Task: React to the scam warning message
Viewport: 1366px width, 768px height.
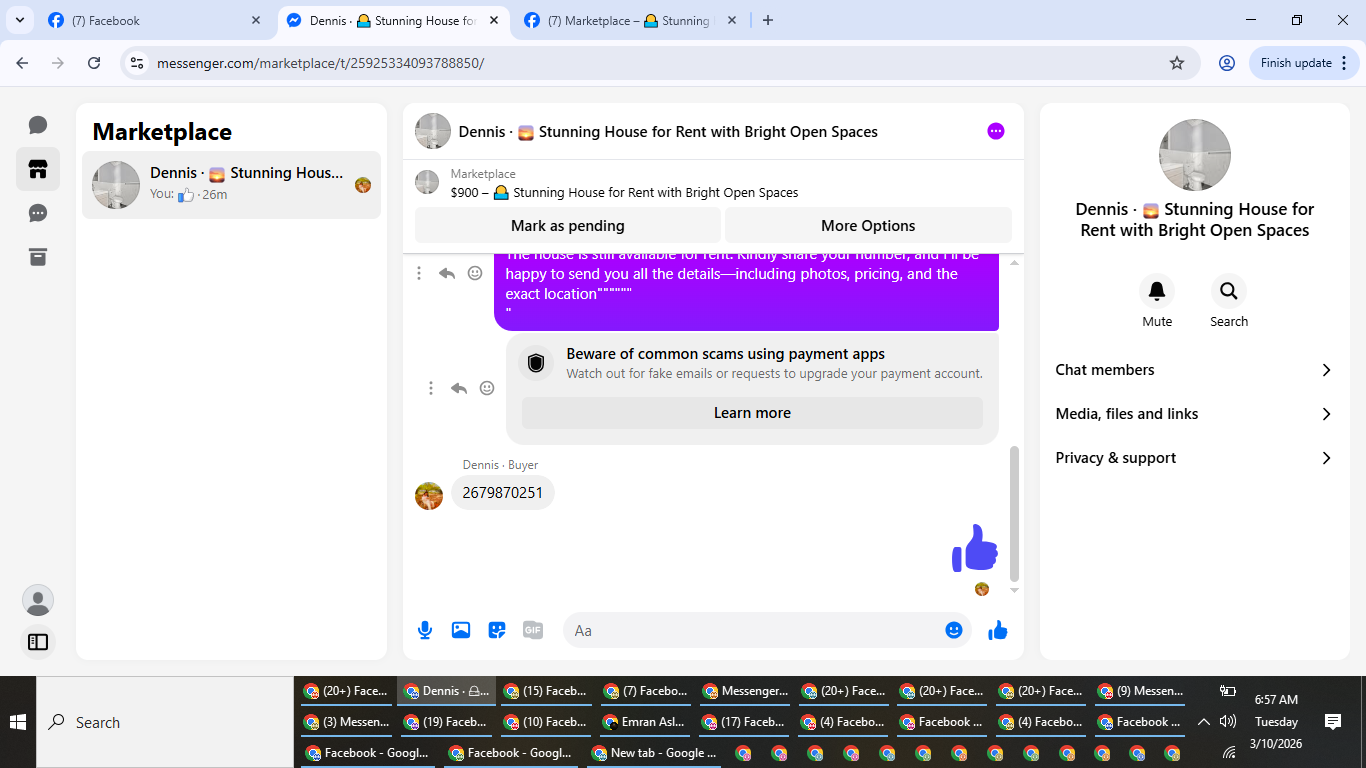Action: (487, 388)
